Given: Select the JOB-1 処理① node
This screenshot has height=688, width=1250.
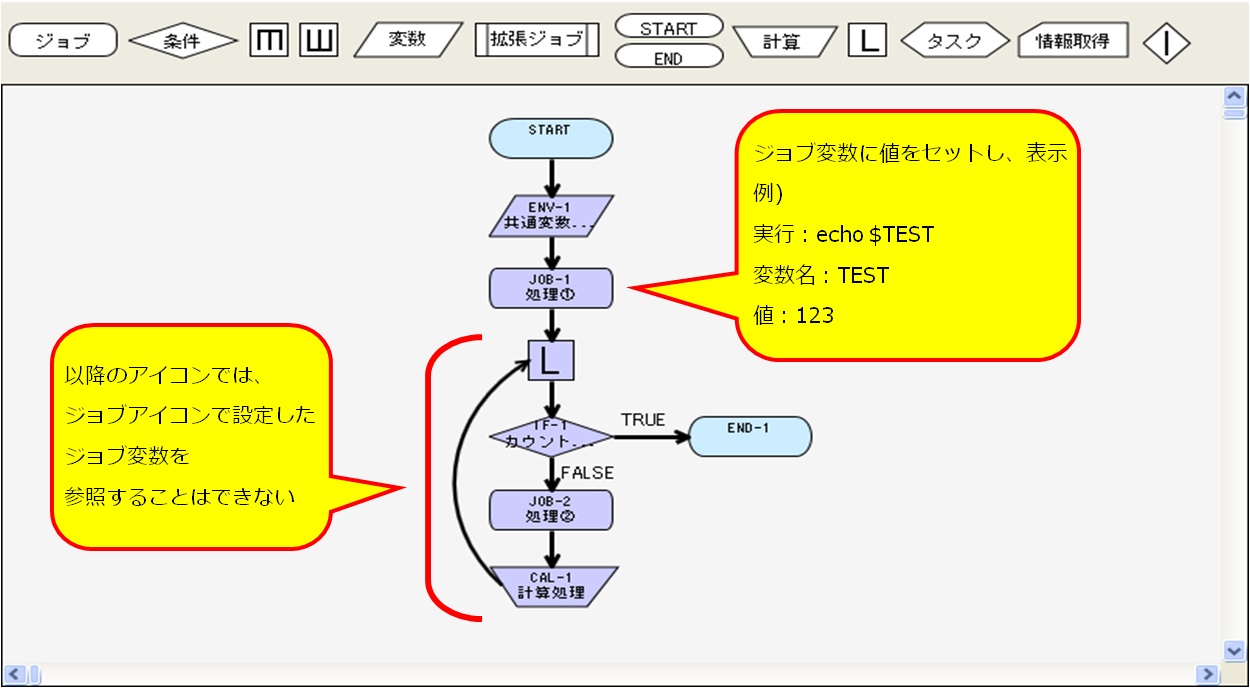Looking at the screenshot, I should (x=551, y=288).
